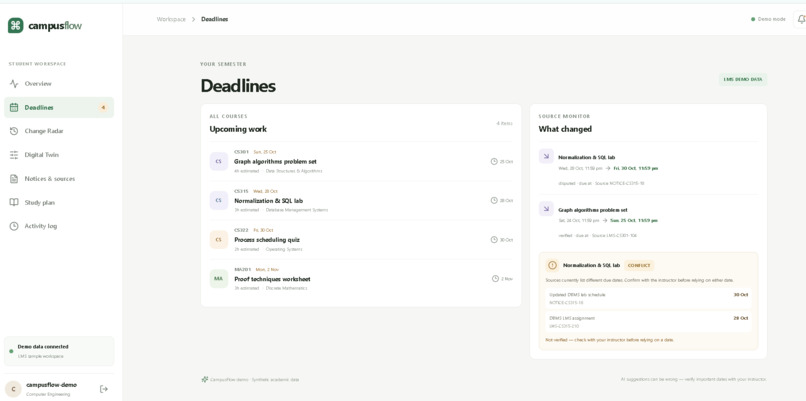Click the Change Radar history icon
Viewport: 806px width, 401px height.
point(14,131)
